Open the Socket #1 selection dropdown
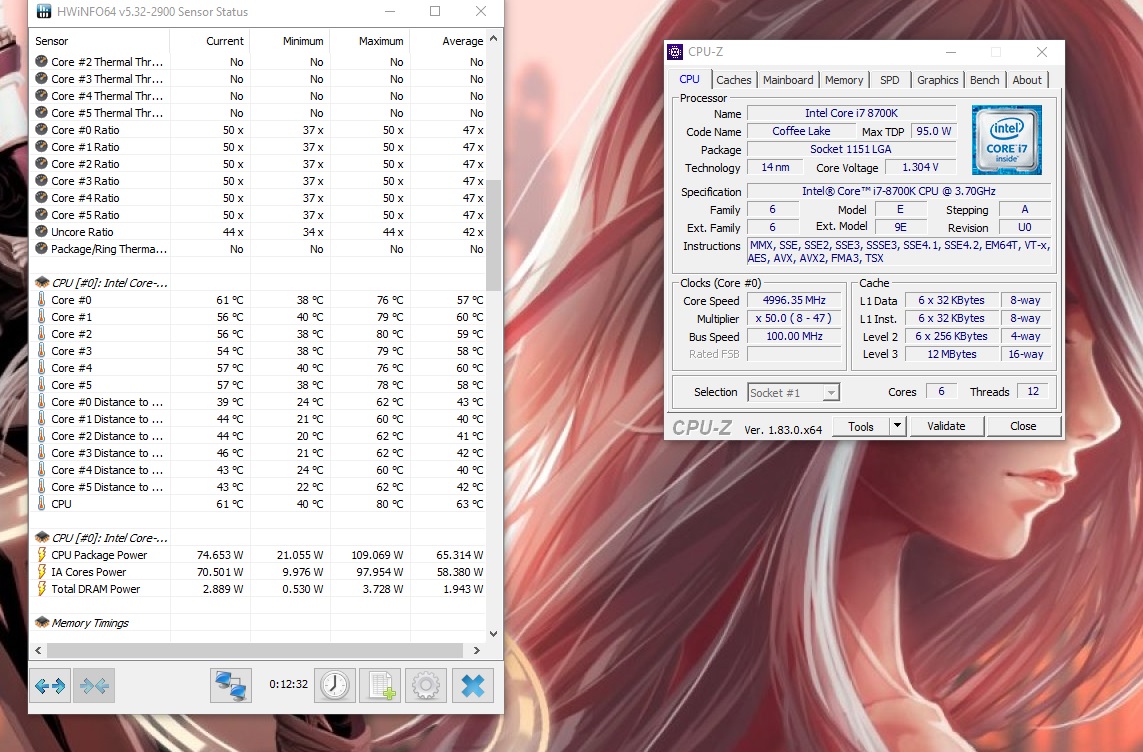Image resolution: width=1143 pixels, height=752 pixels. 794,393
